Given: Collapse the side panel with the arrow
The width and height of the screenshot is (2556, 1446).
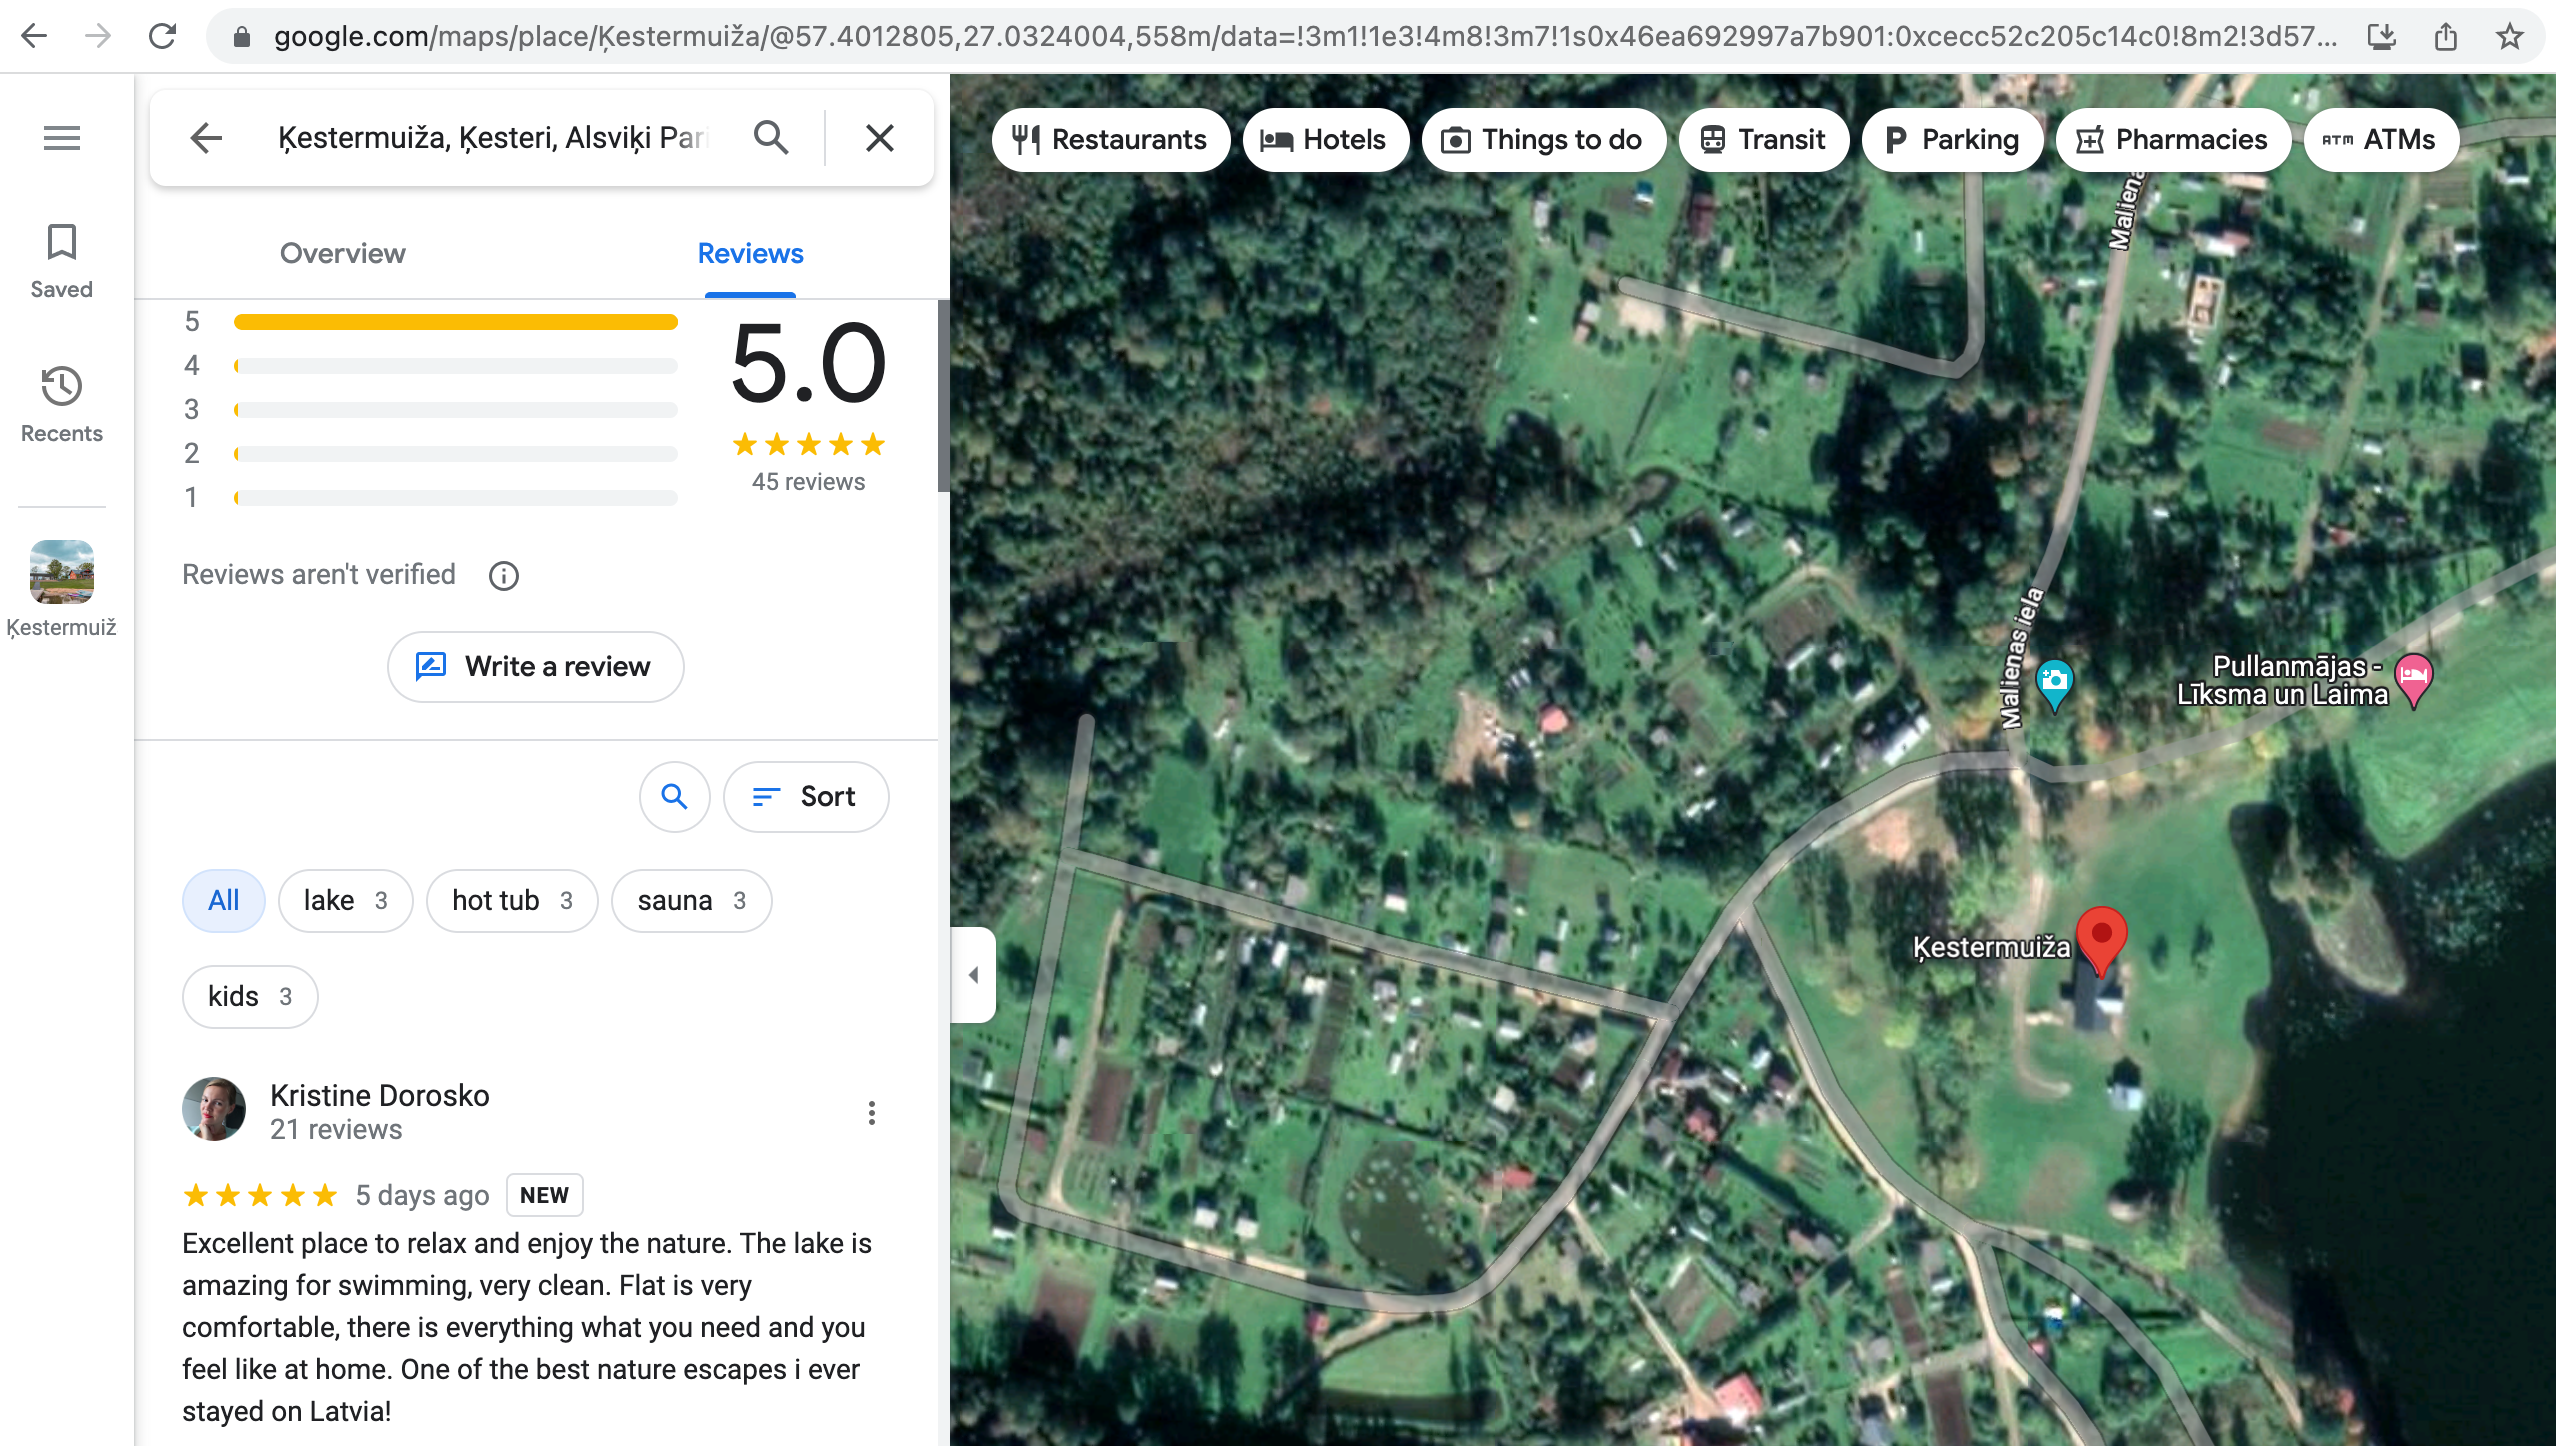Looking at the screenshot, I should click(x=974, y=975).
